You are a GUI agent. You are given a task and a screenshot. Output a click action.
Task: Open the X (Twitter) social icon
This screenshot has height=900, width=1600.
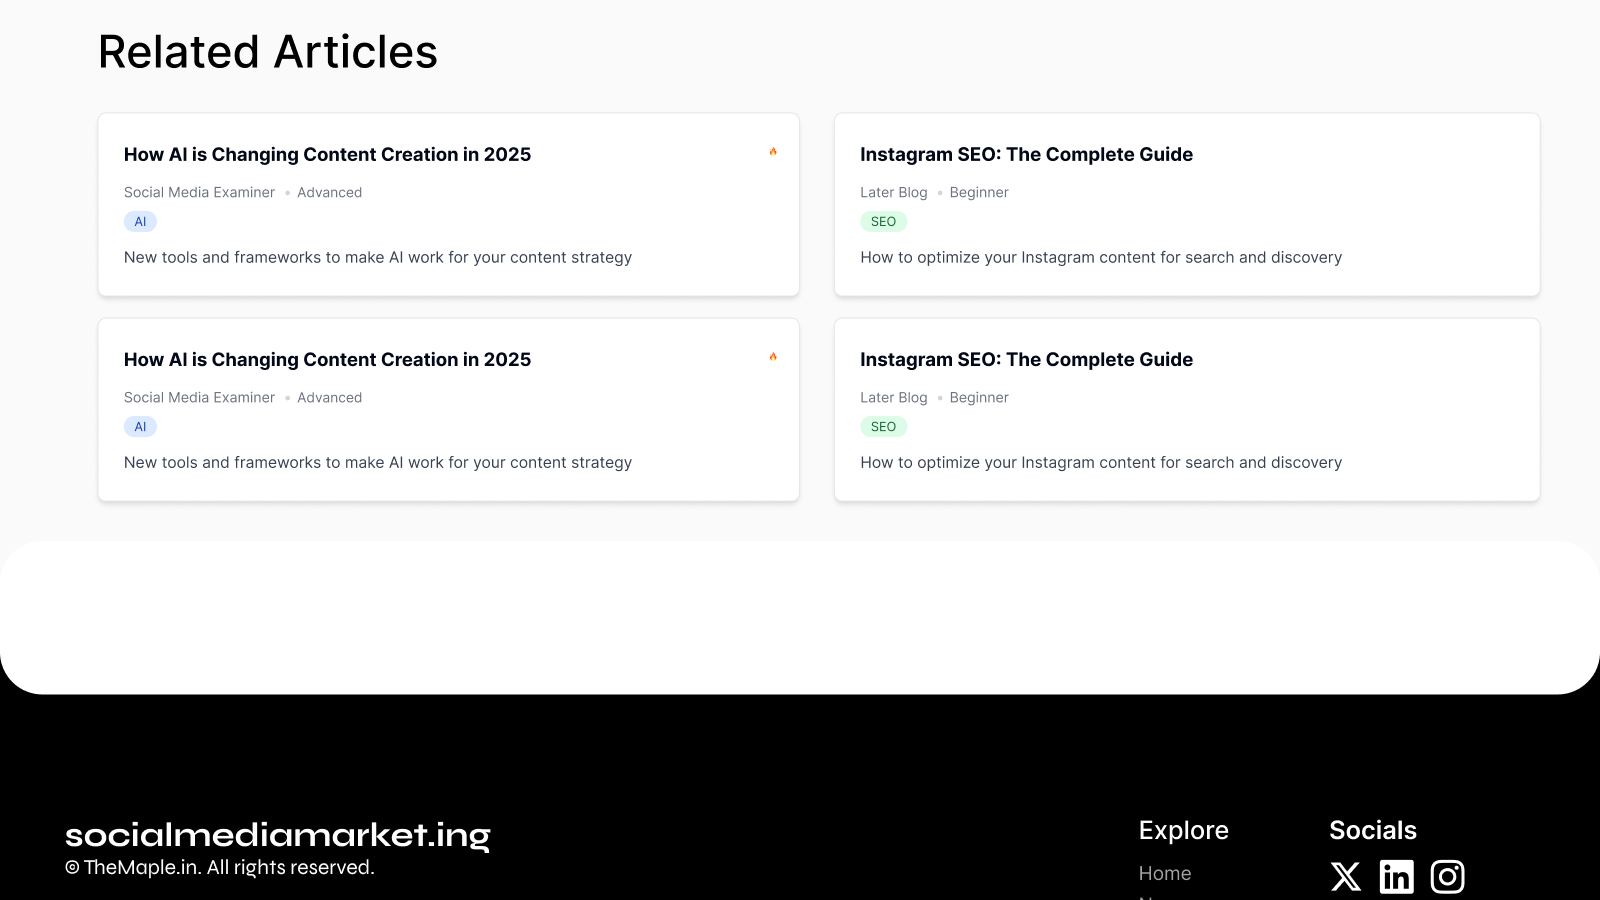tap(1346, 877)
